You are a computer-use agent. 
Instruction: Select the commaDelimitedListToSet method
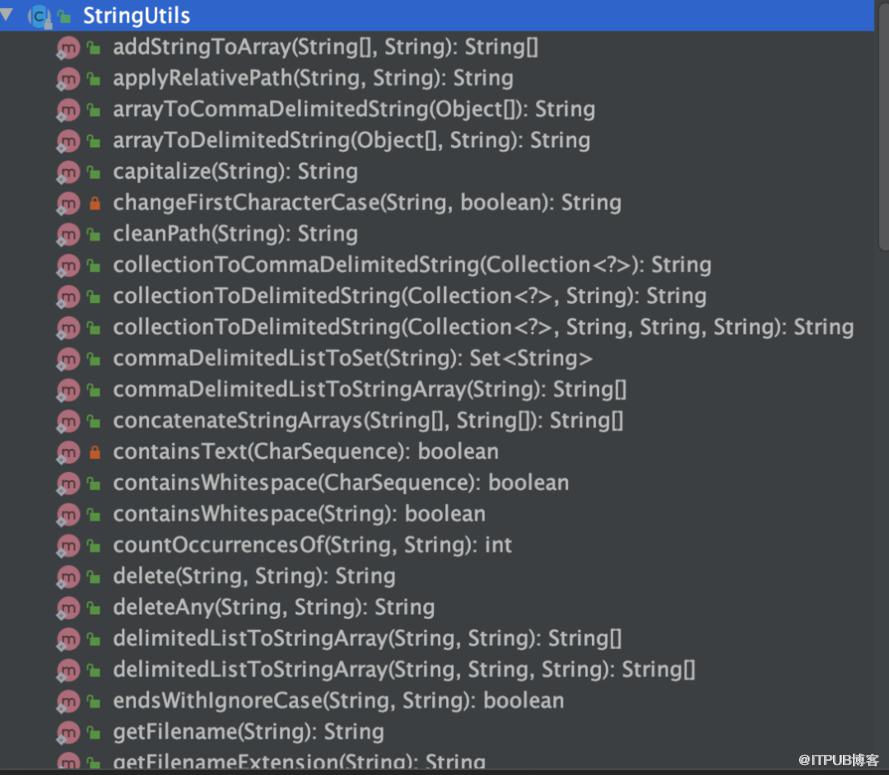[353, 358]
